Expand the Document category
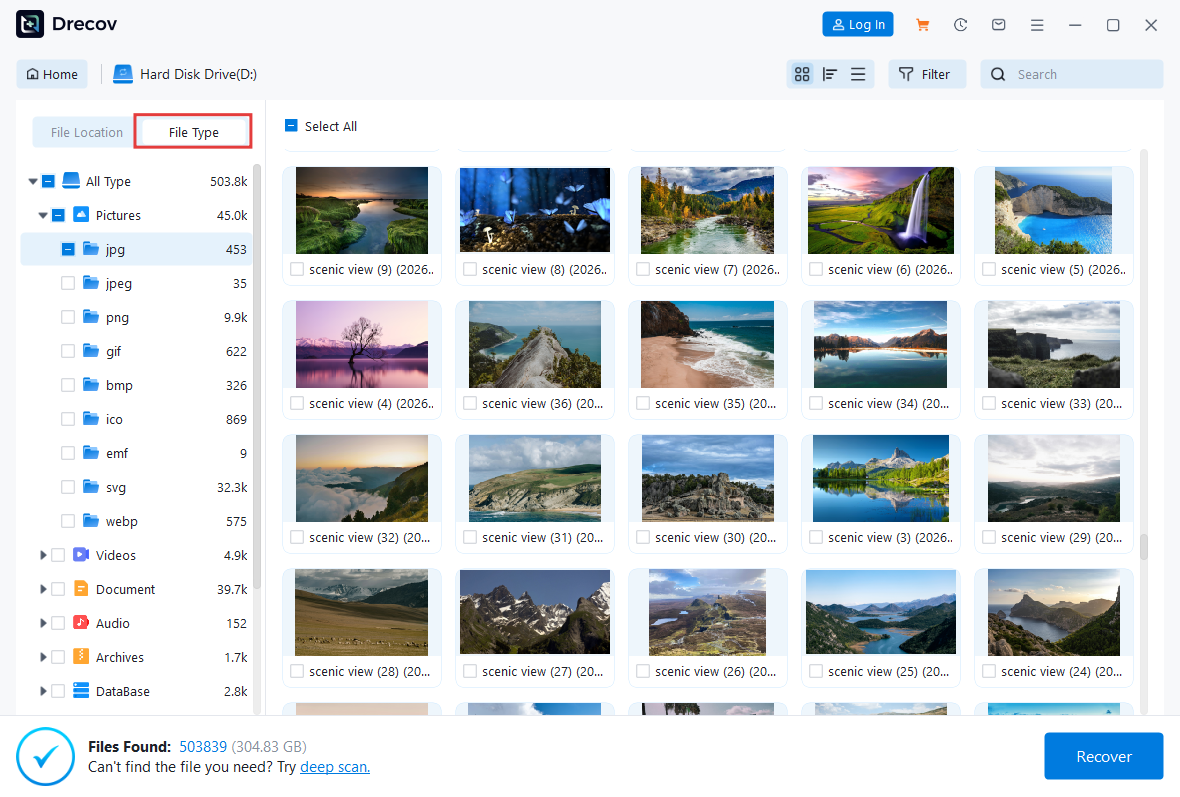Image resolution: width=1180 pixels, height=797 pixels. pos(43,589)
